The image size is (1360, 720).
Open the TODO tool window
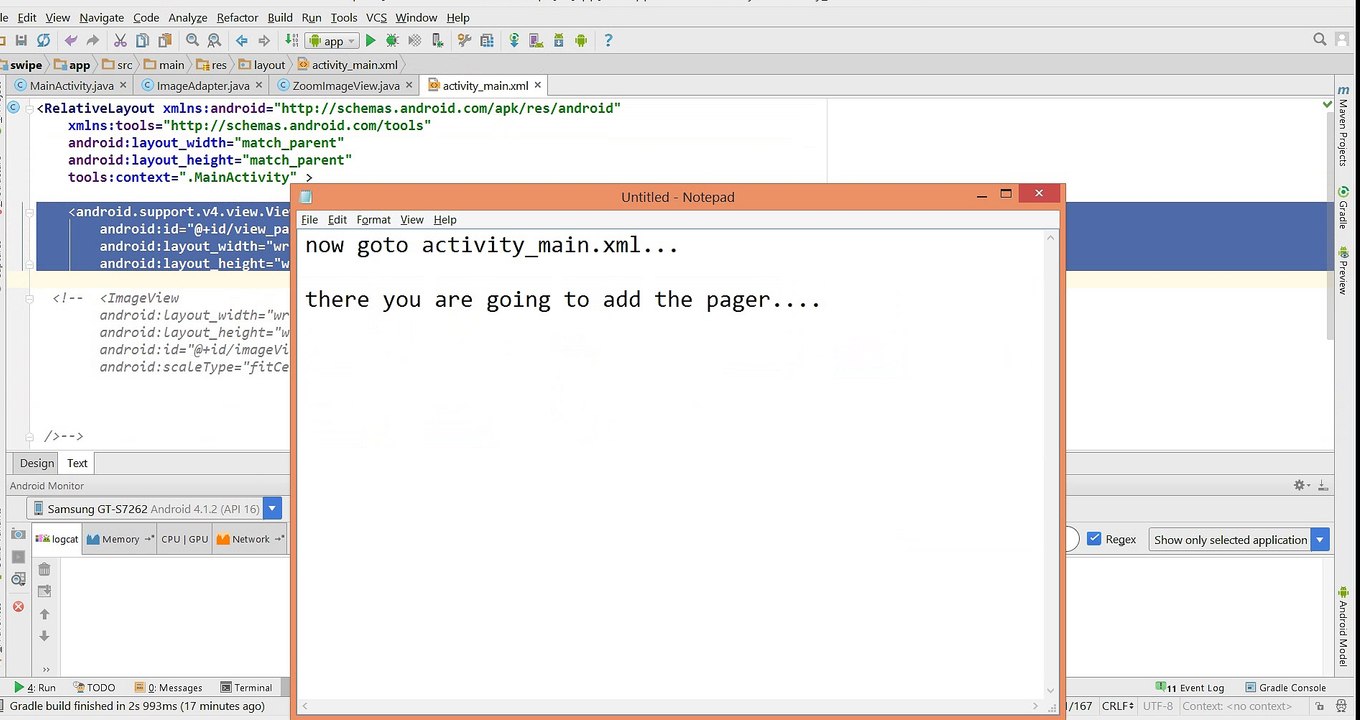click(94, 688)
